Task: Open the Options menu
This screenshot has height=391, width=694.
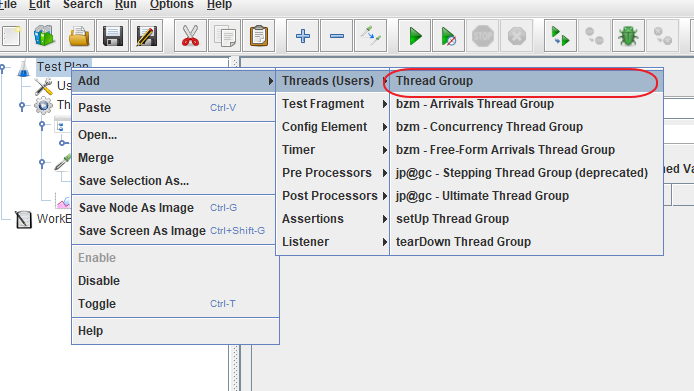Action: [x=172, y=5]
